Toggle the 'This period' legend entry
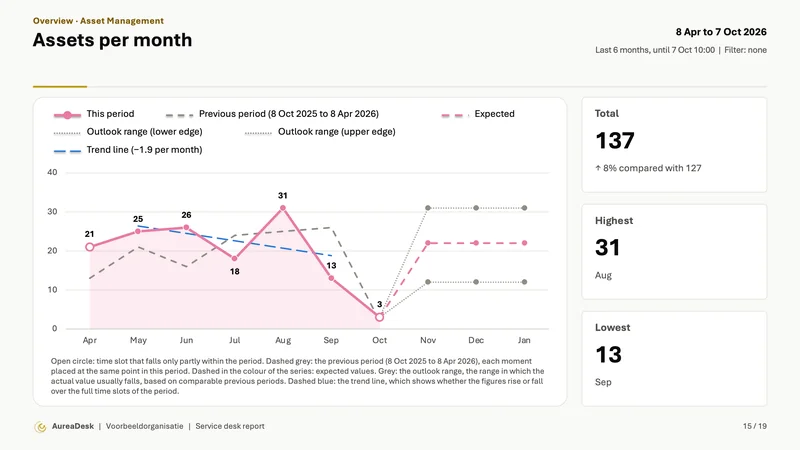Image resolution: width=800 pixels, height=450 pixels. [94, 114]
